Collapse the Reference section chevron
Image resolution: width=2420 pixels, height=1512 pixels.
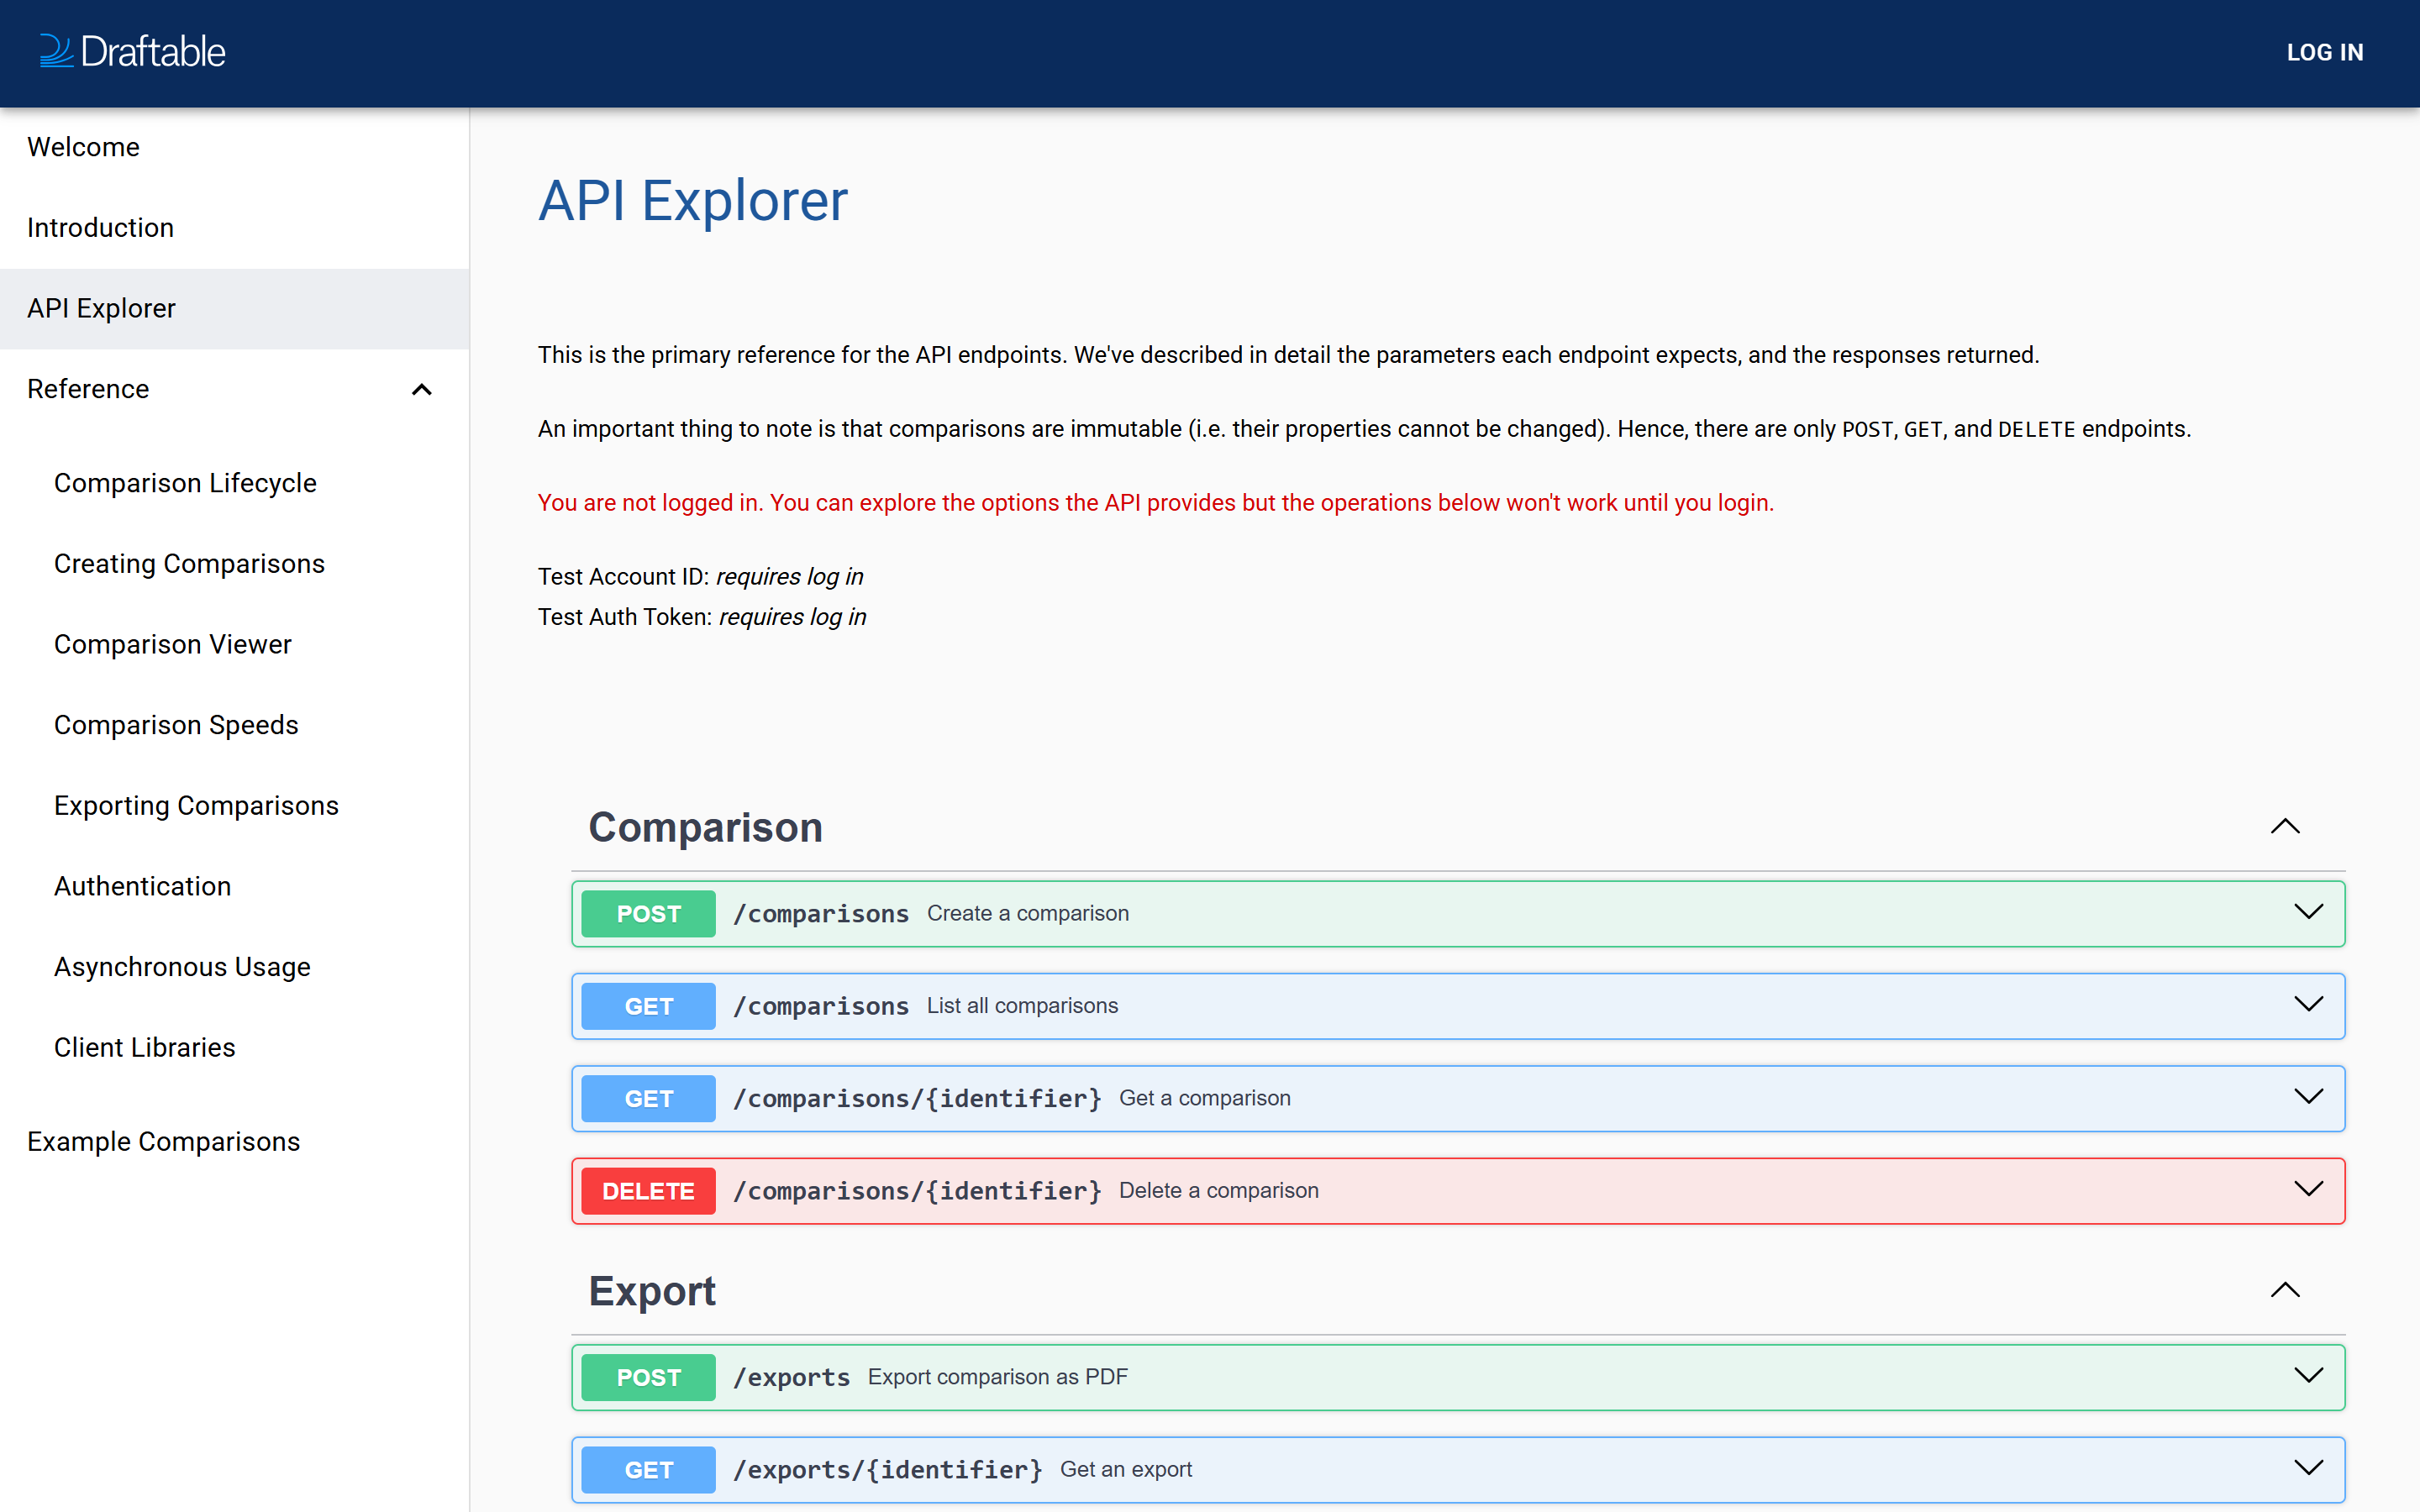422,389
